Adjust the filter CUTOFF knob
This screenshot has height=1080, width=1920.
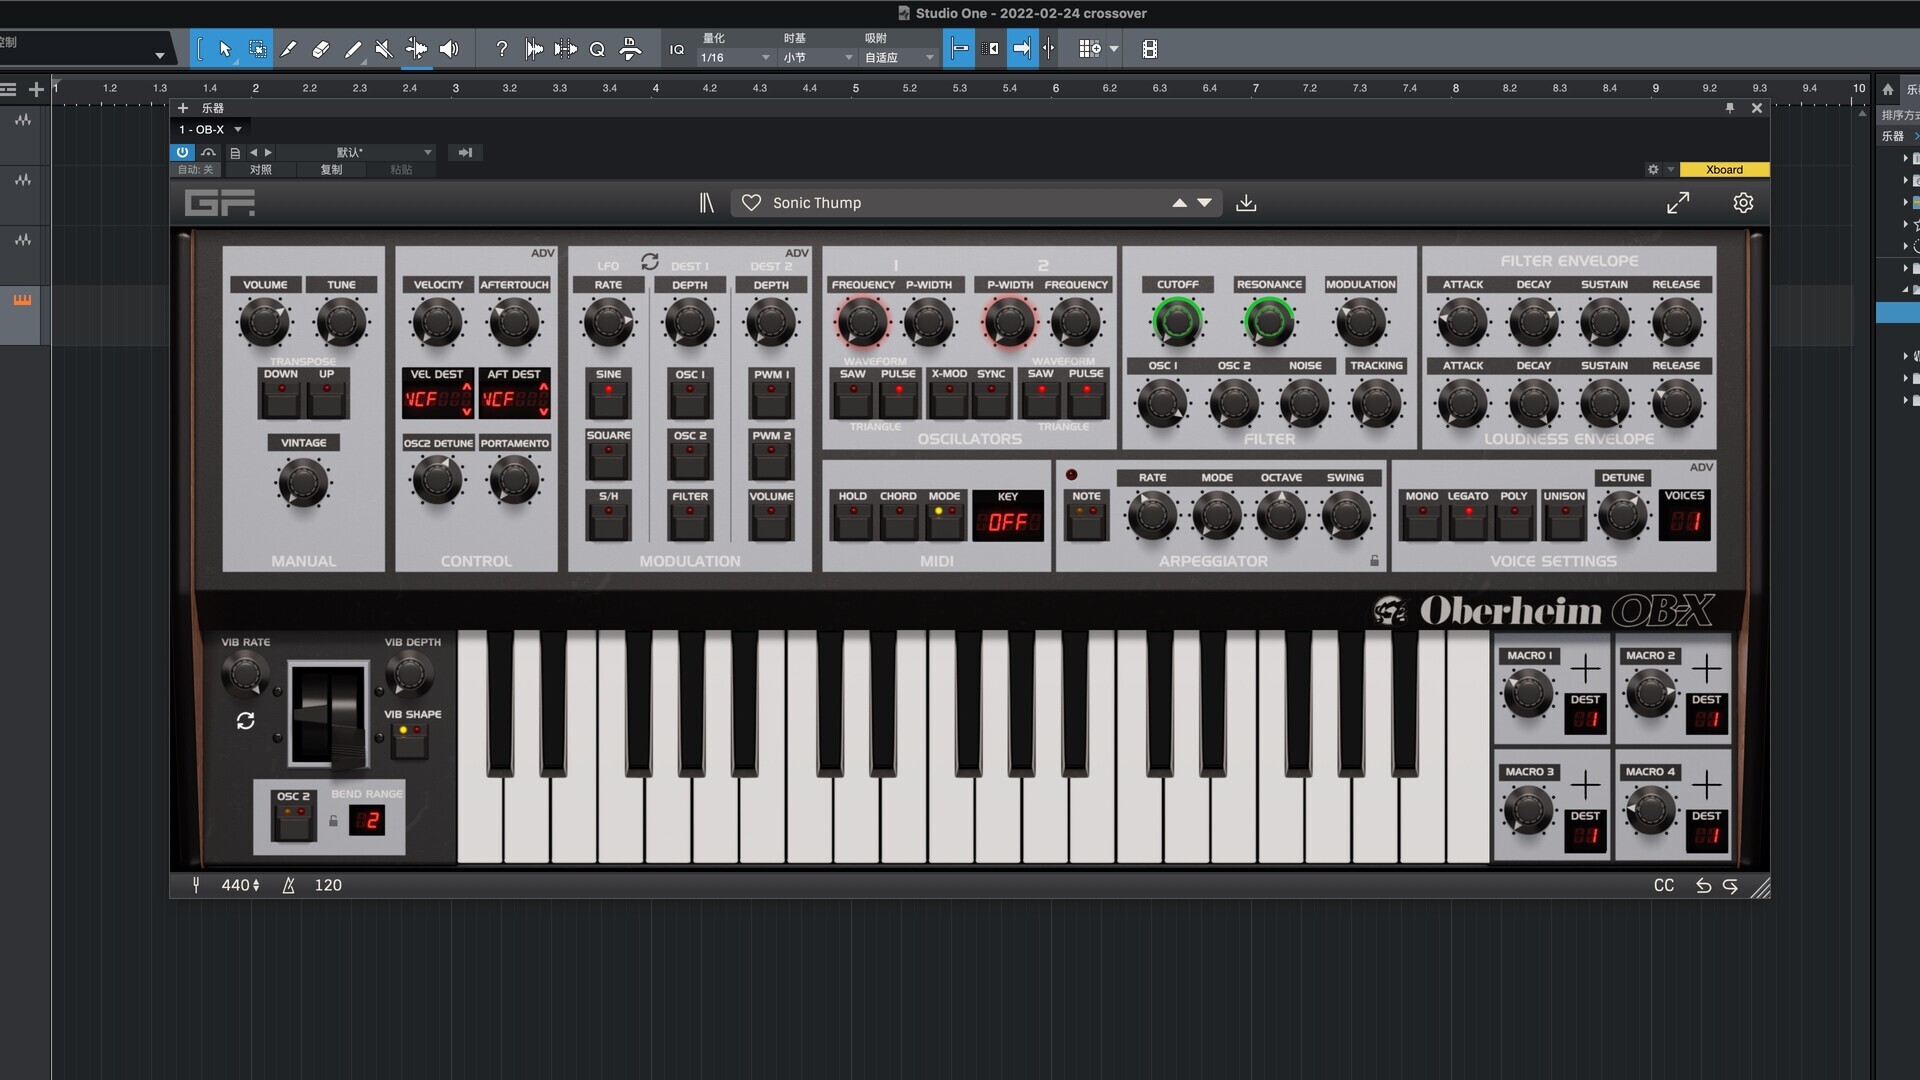[x=1178, y=322]
